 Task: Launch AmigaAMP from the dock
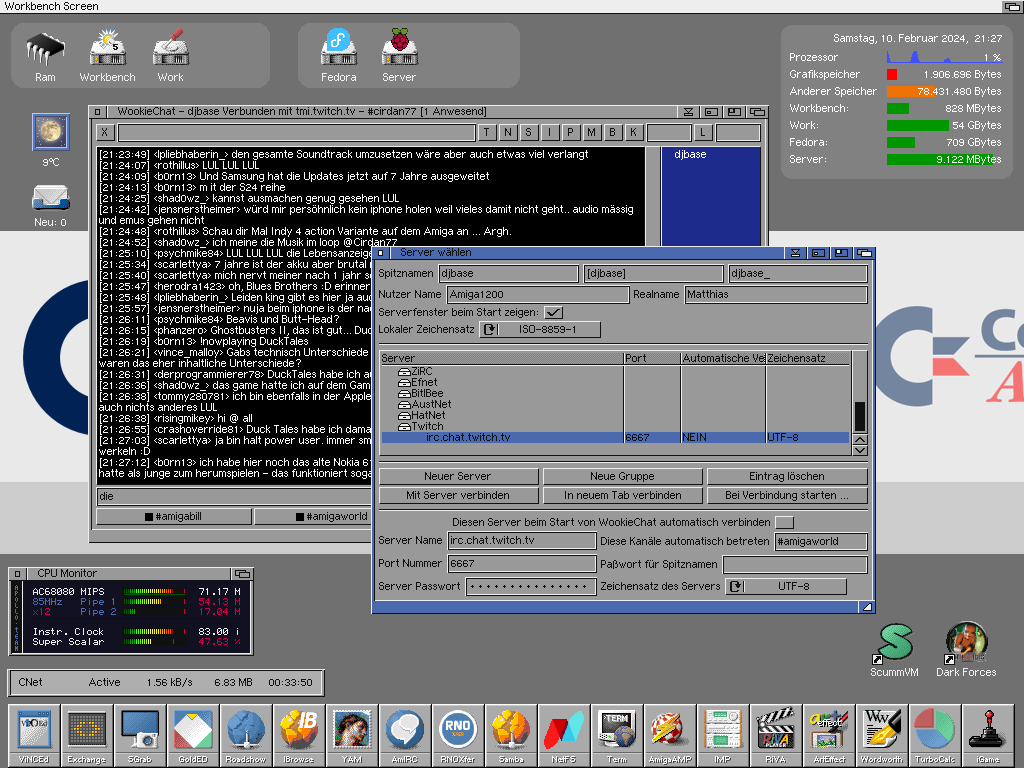[669, 735]
